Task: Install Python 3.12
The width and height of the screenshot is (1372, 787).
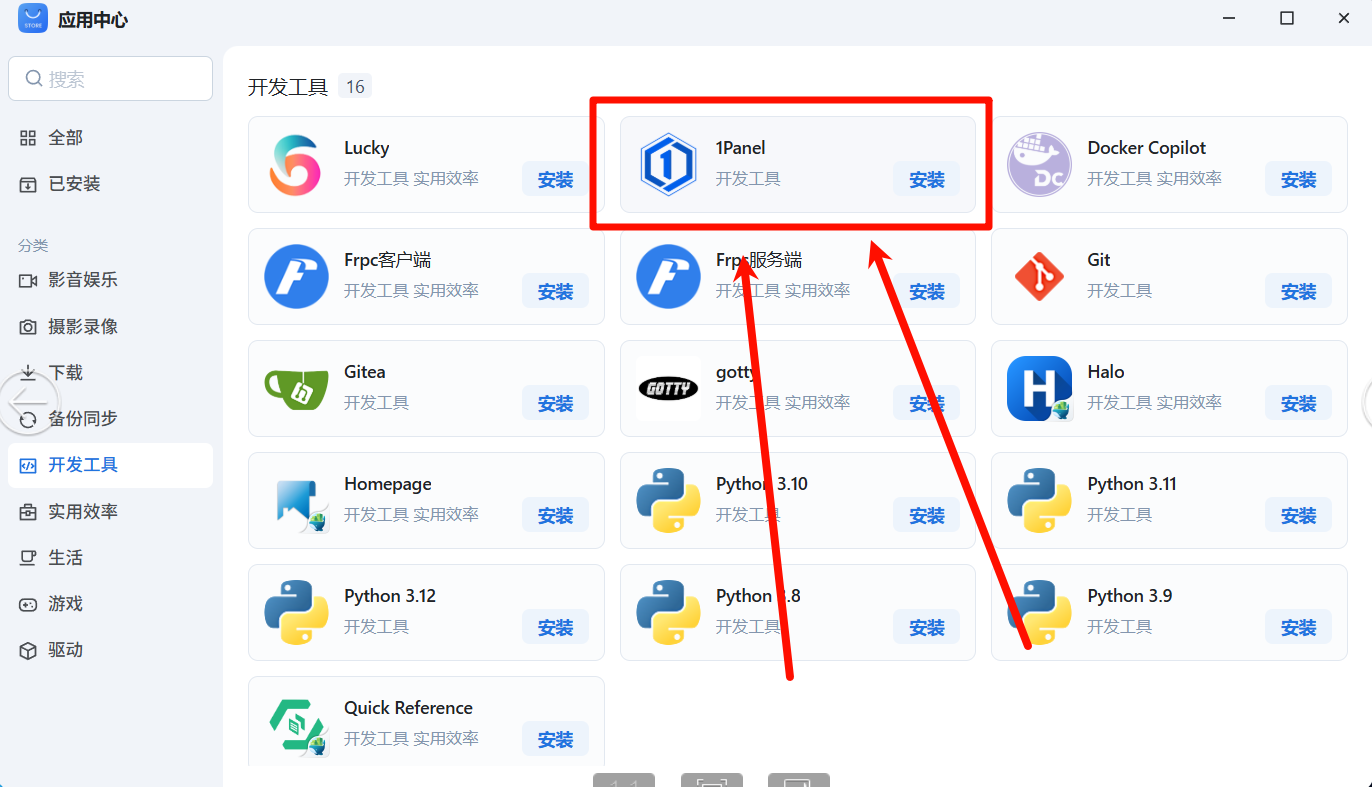Action: point(555,627)
